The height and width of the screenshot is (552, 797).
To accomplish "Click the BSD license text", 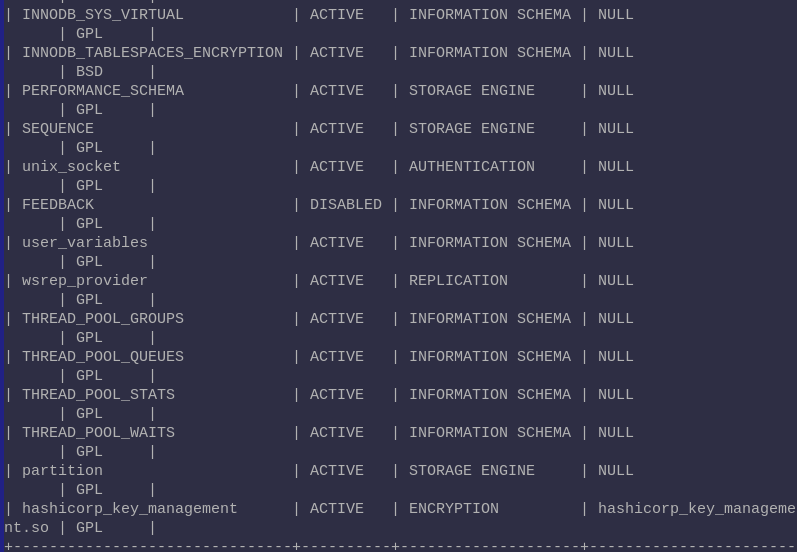I will (89, 72).
